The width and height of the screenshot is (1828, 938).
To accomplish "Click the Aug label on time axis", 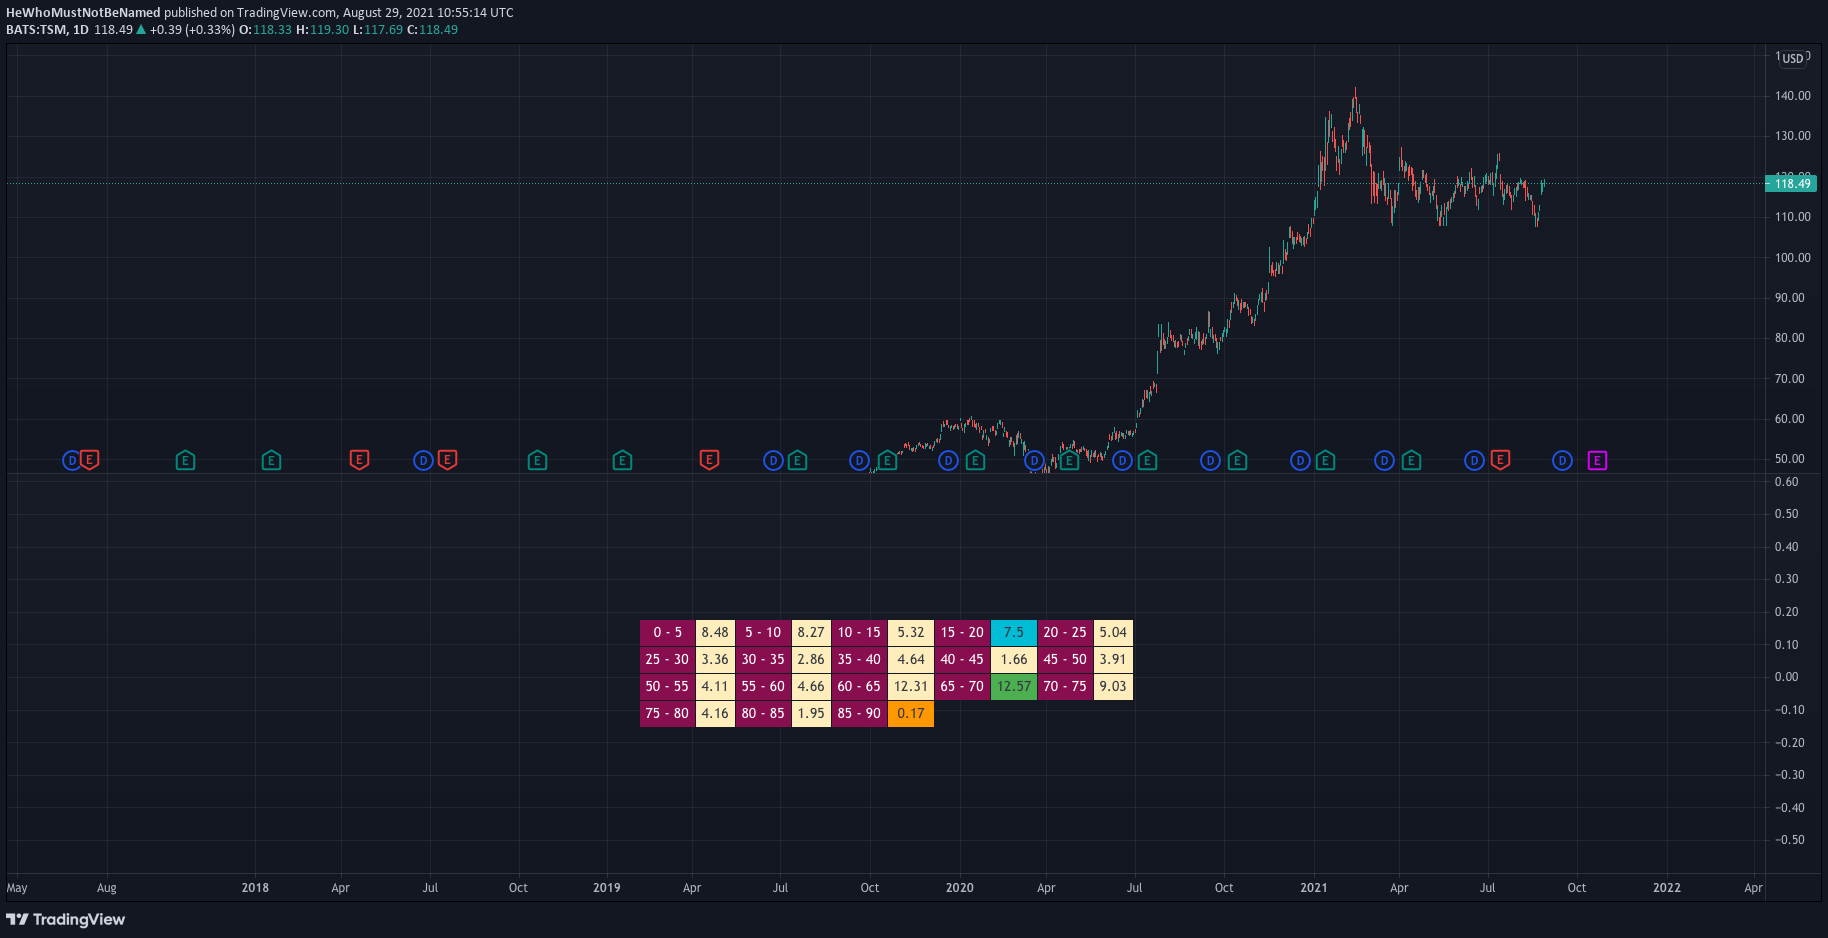I will coord(106,888).
